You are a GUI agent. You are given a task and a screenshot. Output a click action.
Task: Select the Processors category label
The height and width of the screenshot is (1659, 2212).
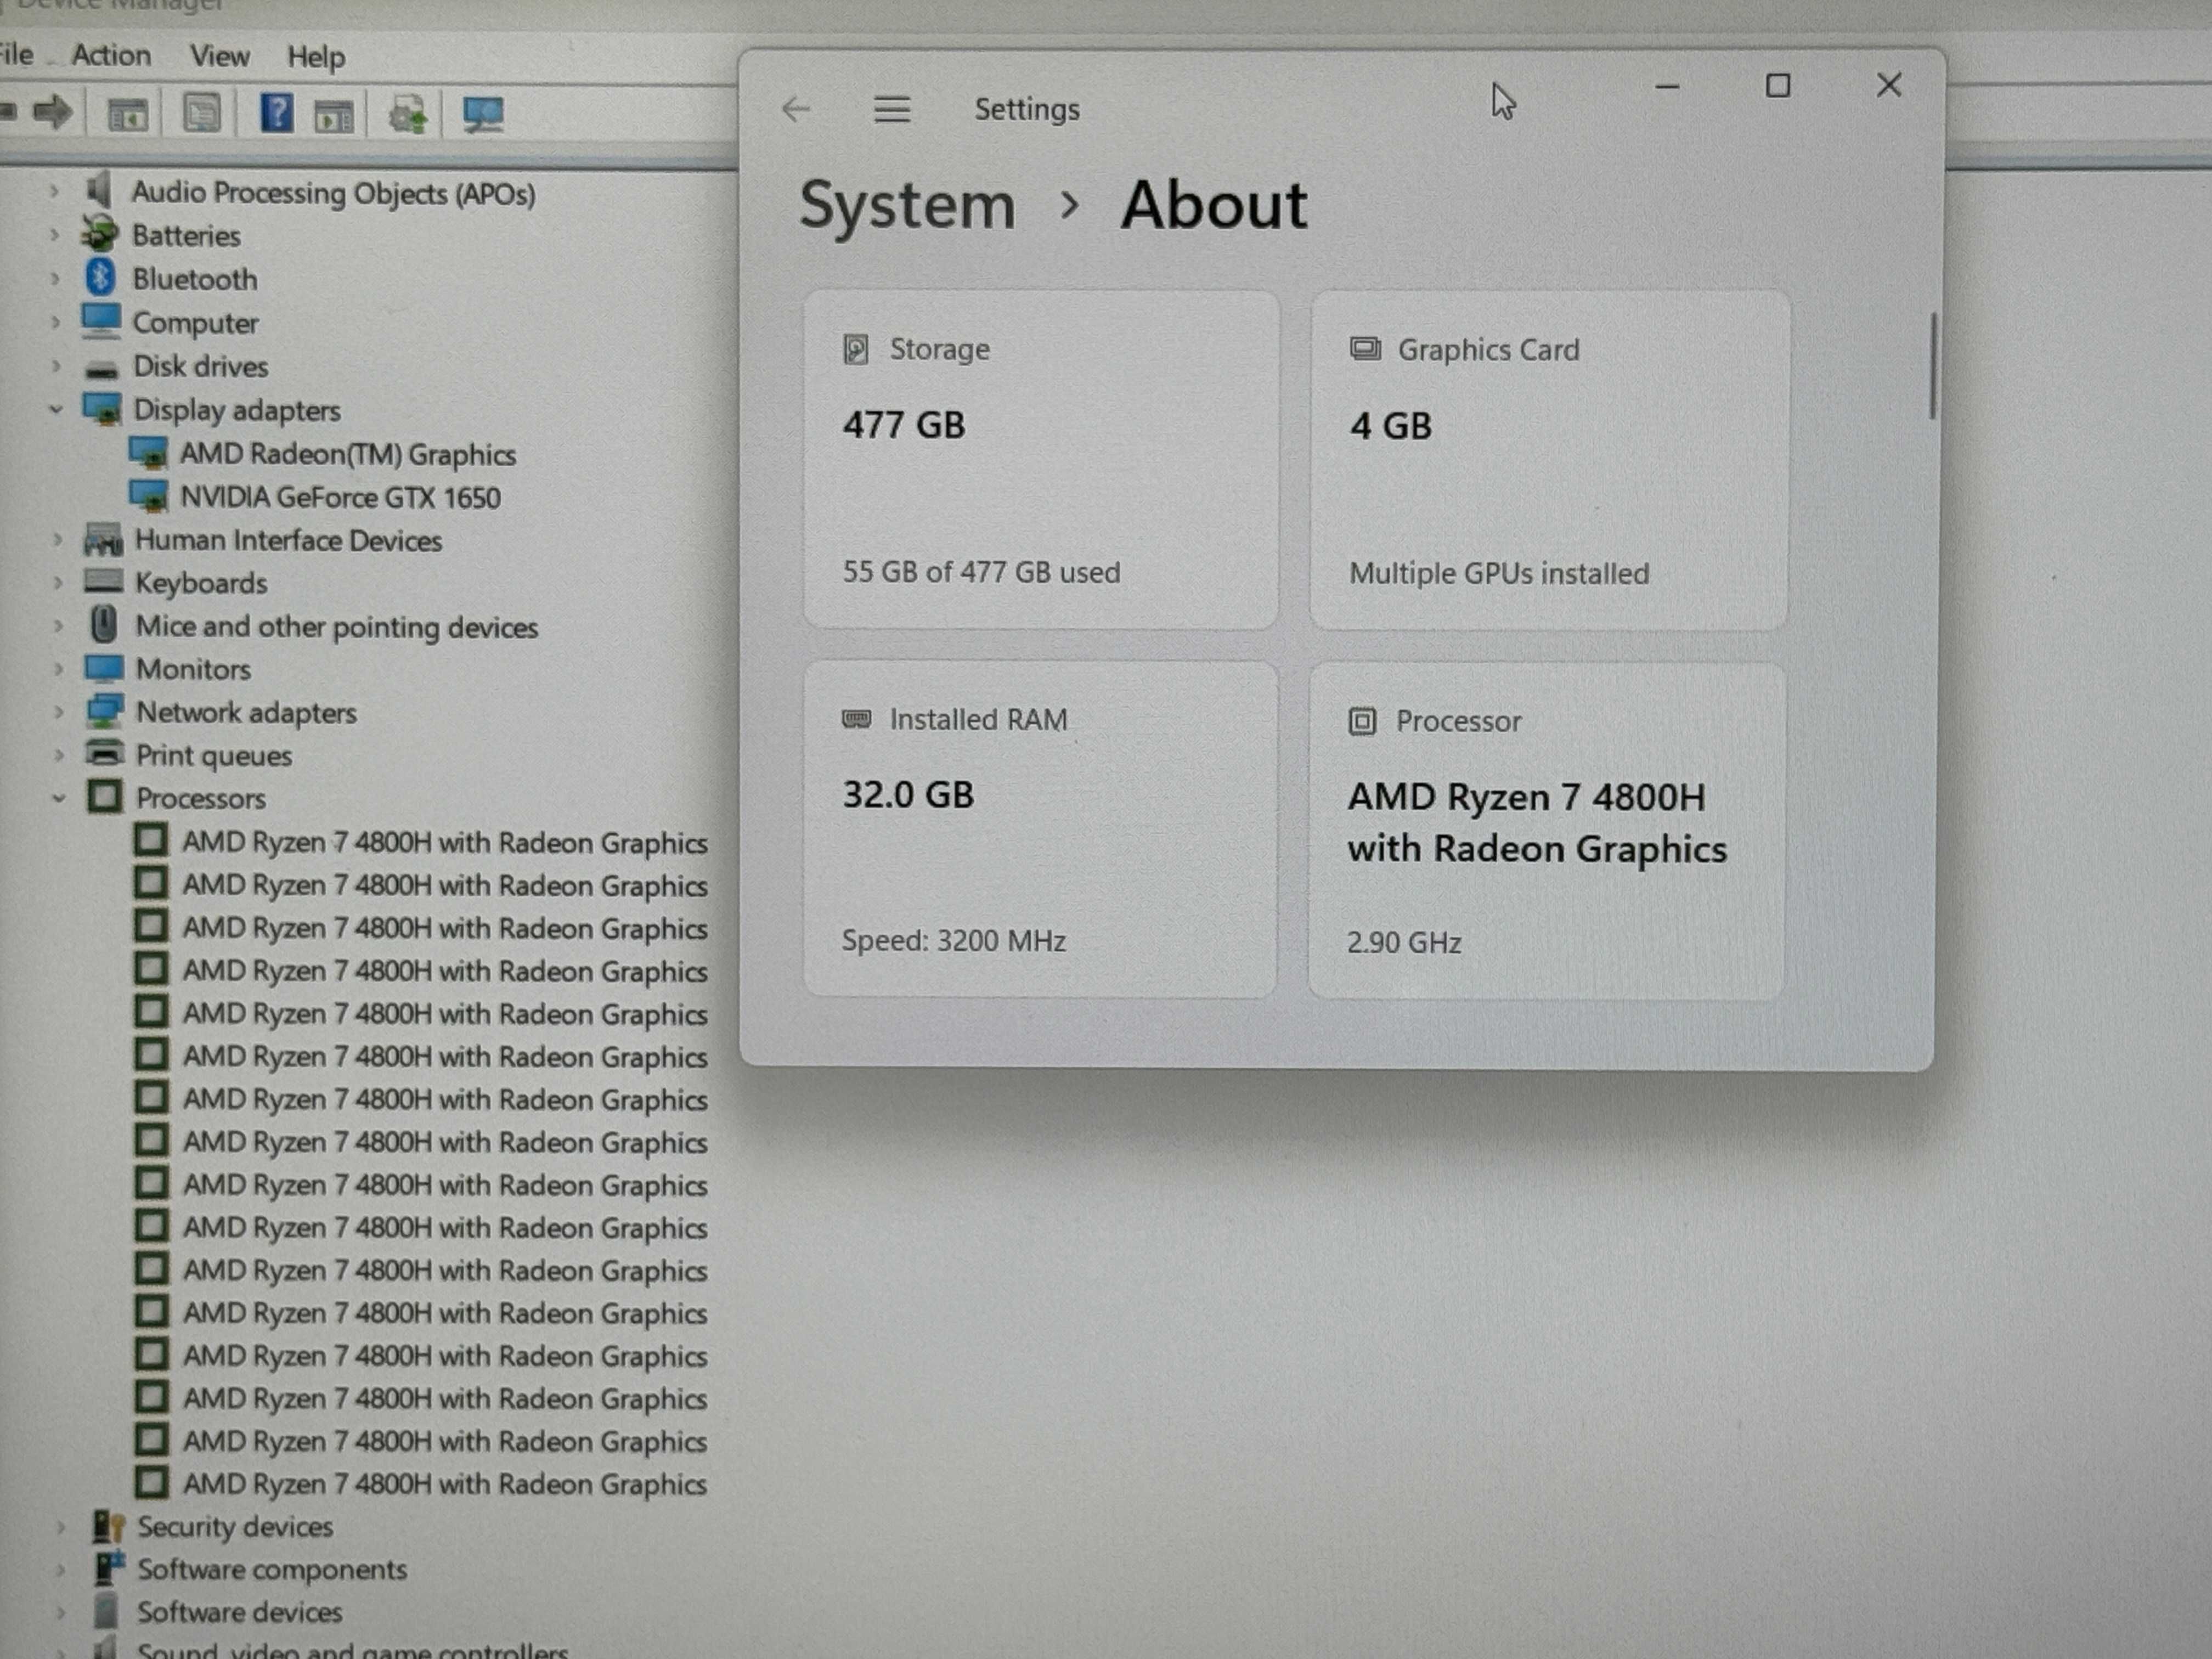(201, 799)
